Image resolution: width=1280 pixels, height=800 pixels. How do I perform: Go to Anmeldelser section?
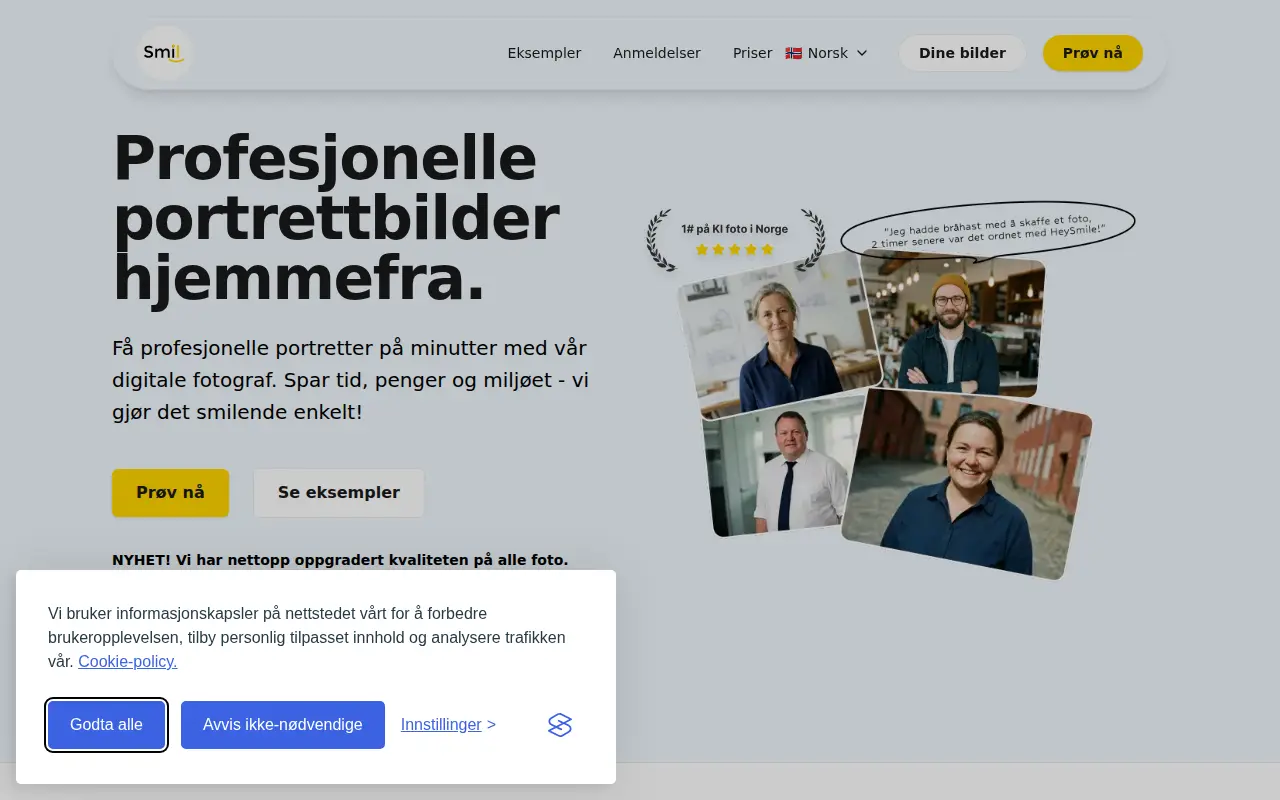(657, 53)
